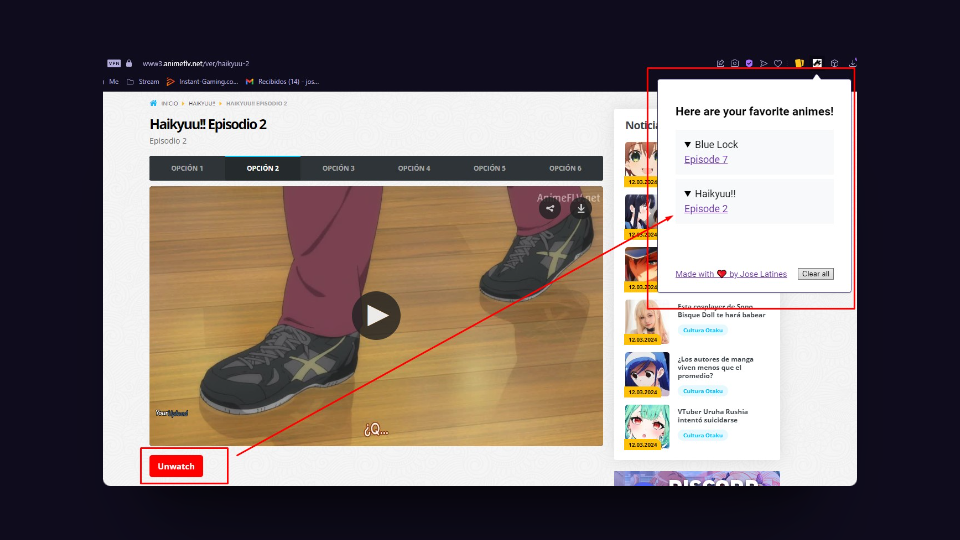960x540 pixels.
Task: Collapse the Blue Lock entry
Action: coord(688,145)
